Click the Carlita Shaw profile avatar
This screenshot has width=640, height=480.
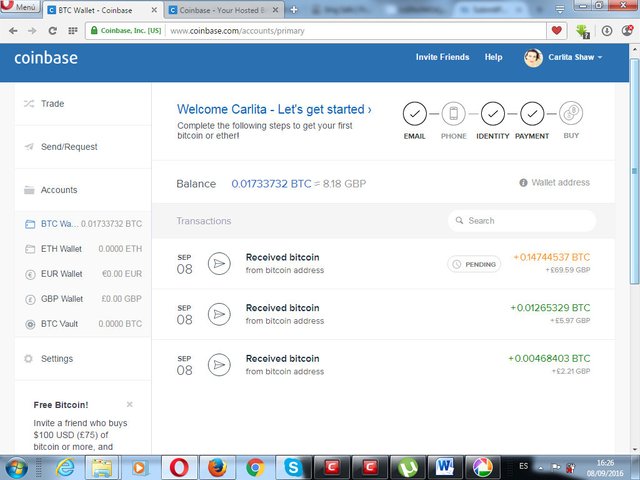click(533, 58)
